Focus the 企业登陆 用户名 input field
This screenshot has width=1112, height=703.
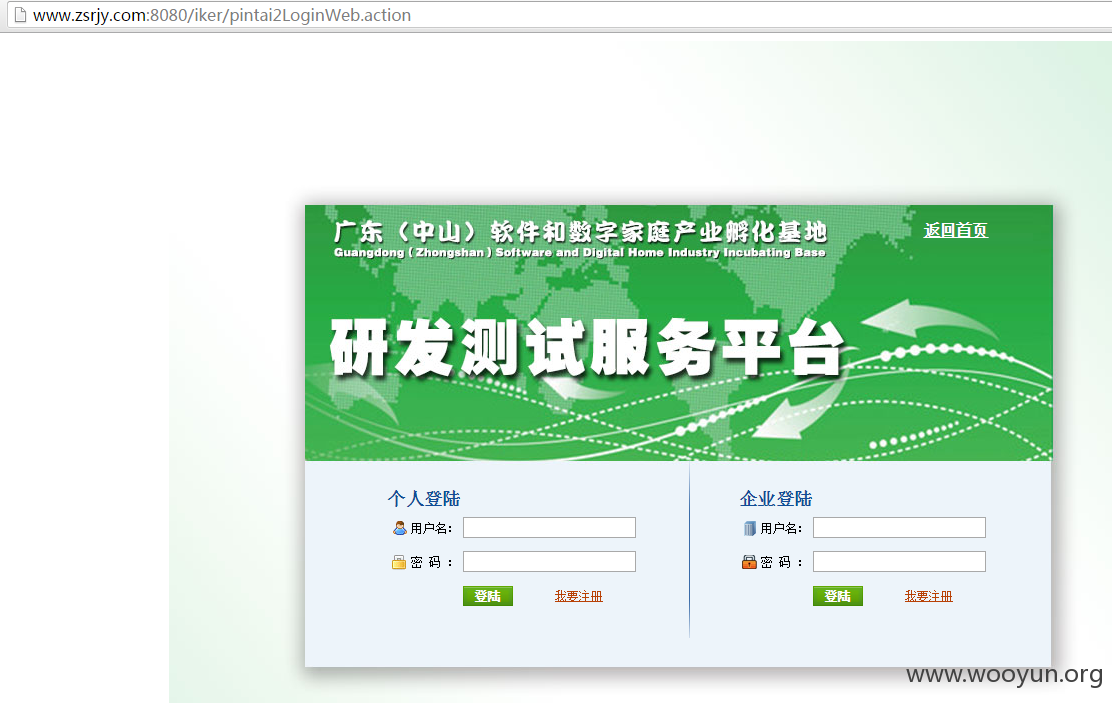899,527
